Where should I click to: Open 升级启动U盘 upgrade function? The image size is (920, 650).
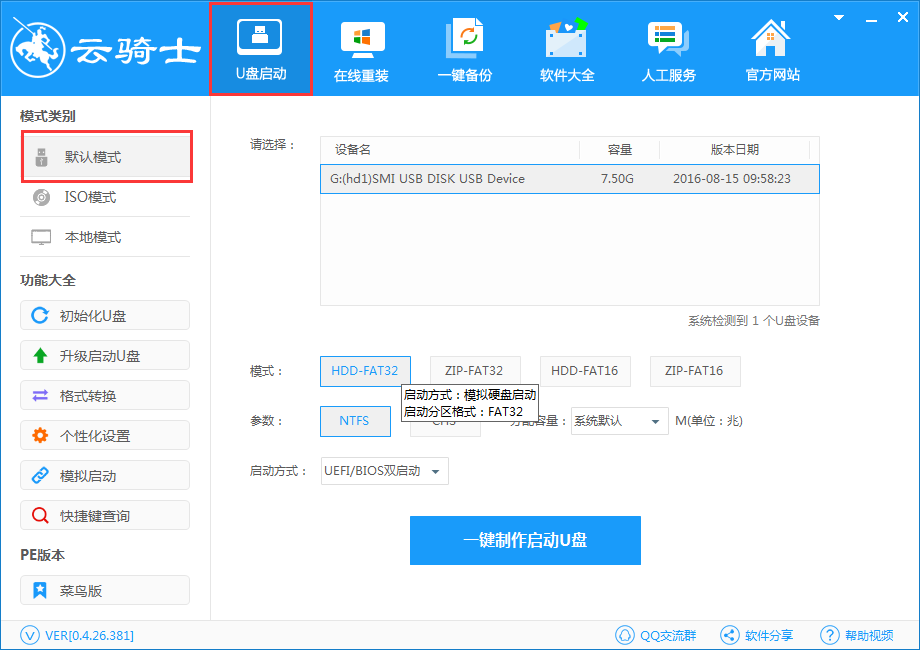pyautogui.click(x=104, y=355)
